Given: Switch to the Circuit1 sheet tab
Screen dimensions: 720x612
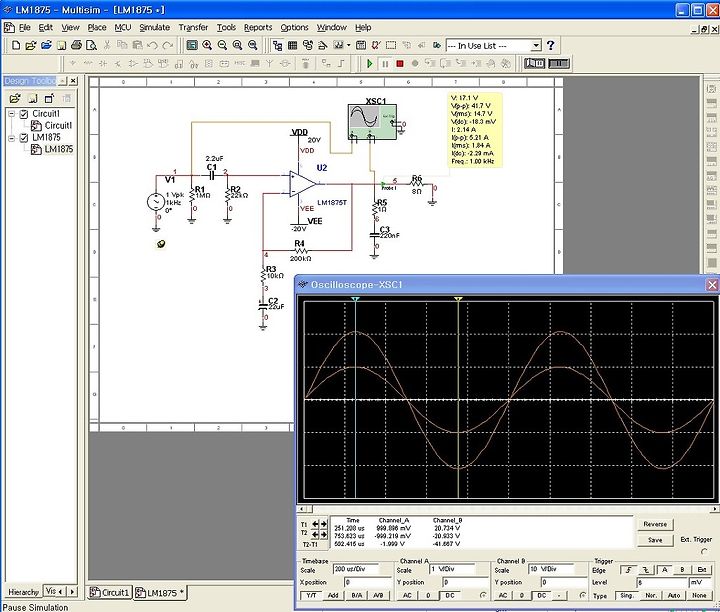Looking at the screenshot, I should tap(109, 592).
